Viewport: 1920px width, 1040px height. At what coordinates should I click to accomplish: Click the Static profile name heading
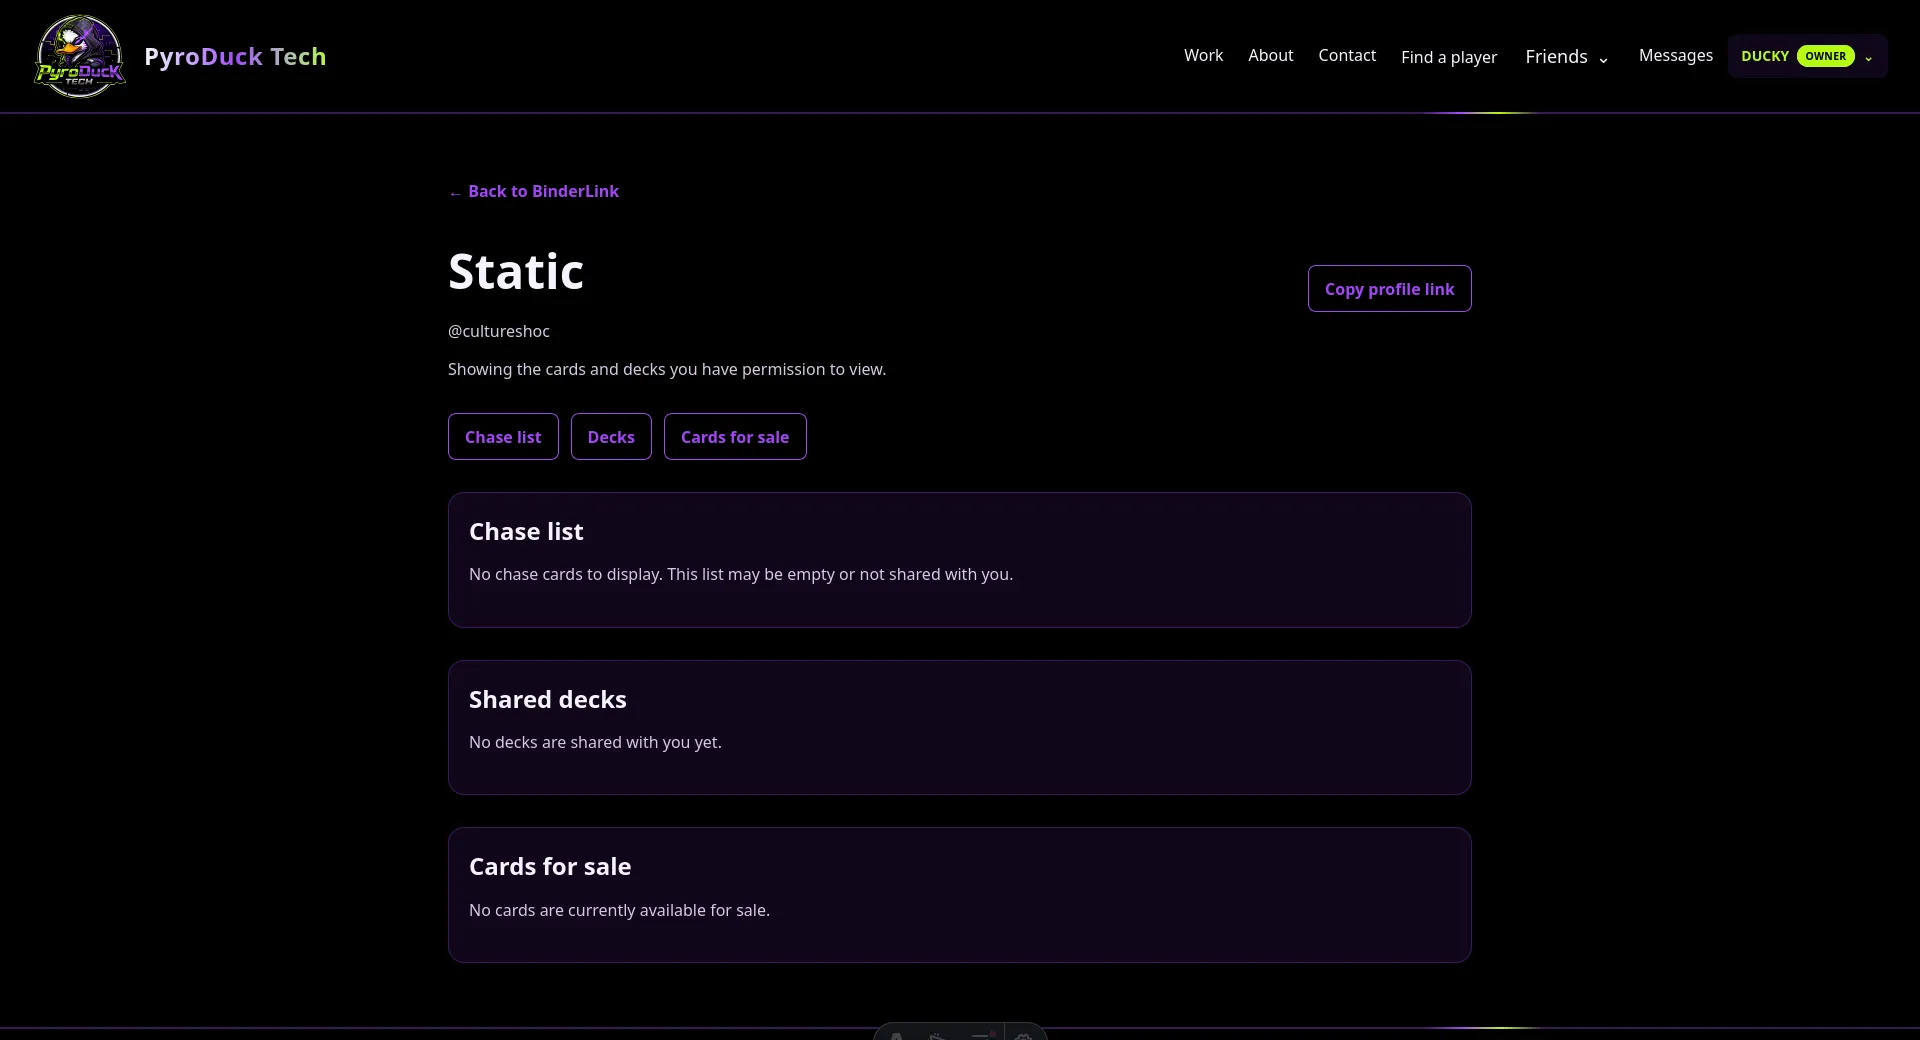click(516, 271)
